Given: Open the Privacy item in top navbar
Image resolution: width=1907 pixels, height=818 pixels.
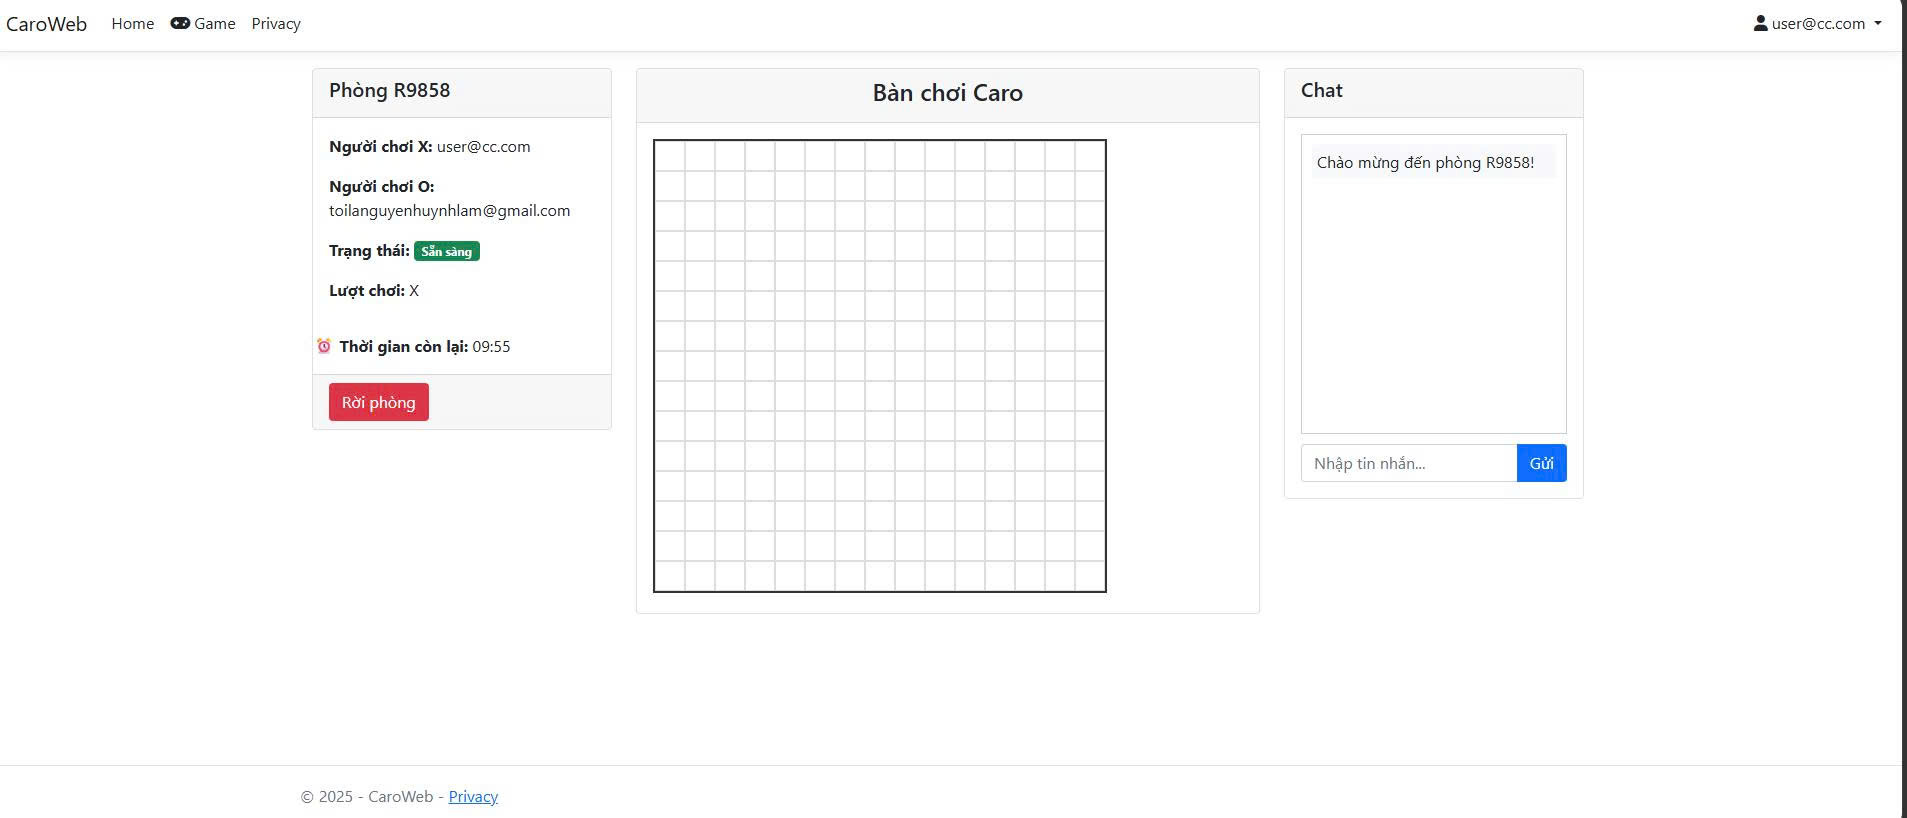Looking at the screenshot, I should pyautogui.click(x=276, y=24).
